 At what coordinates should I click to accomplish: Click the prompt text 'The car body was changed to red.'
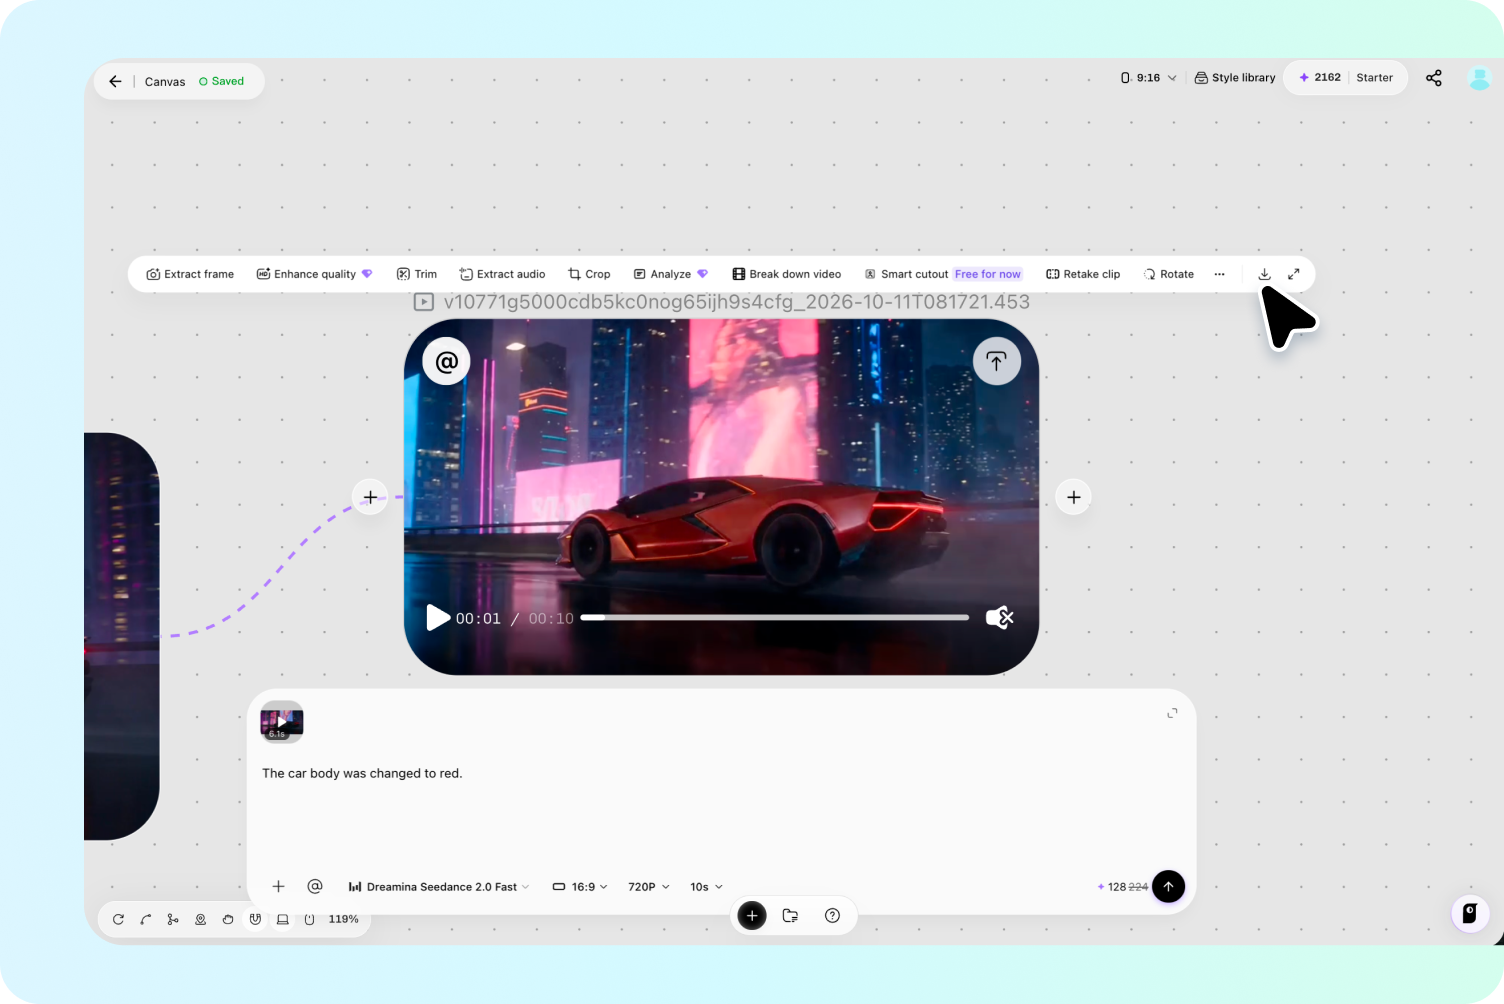(362, 774)
